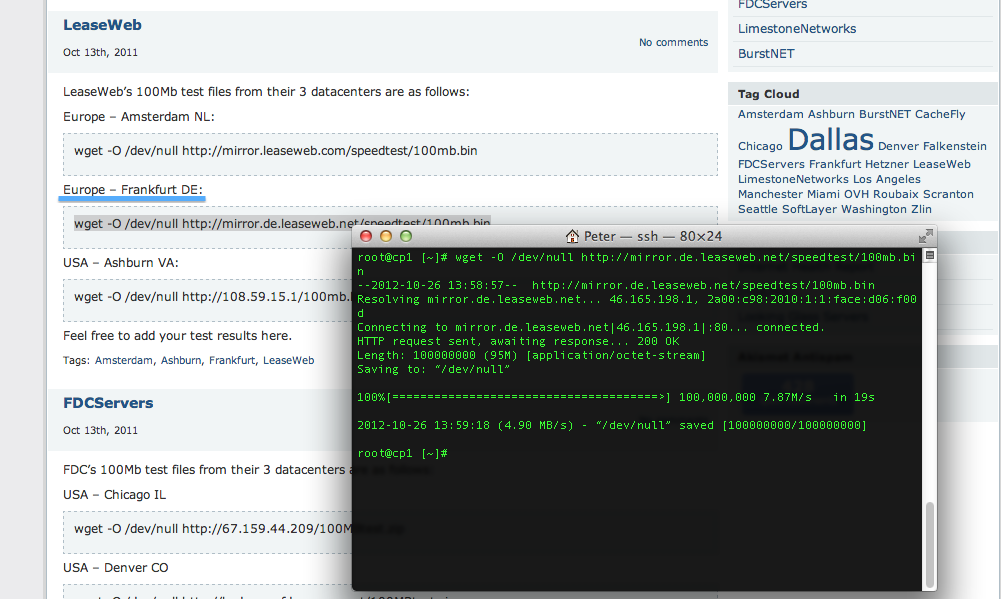Screen dimensions: 1001x599
Task: Click the home icon in Terminal title
Action: (572, 236)
